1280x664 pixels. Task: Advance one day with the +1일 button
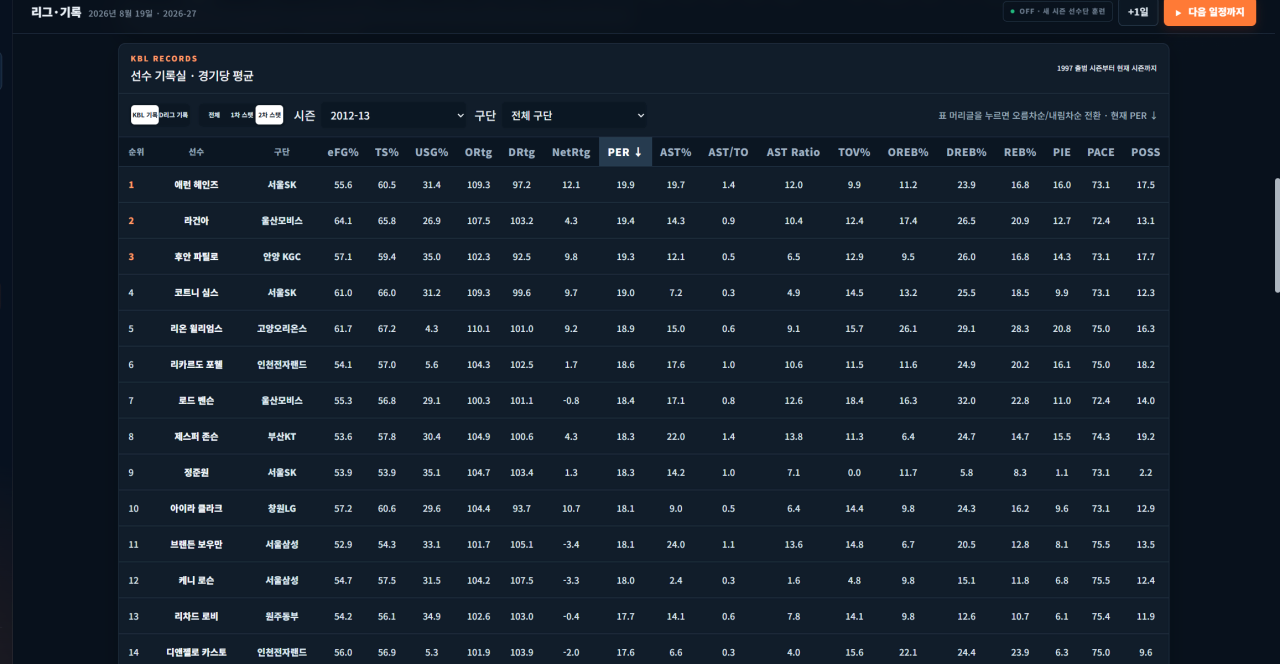1138,12
